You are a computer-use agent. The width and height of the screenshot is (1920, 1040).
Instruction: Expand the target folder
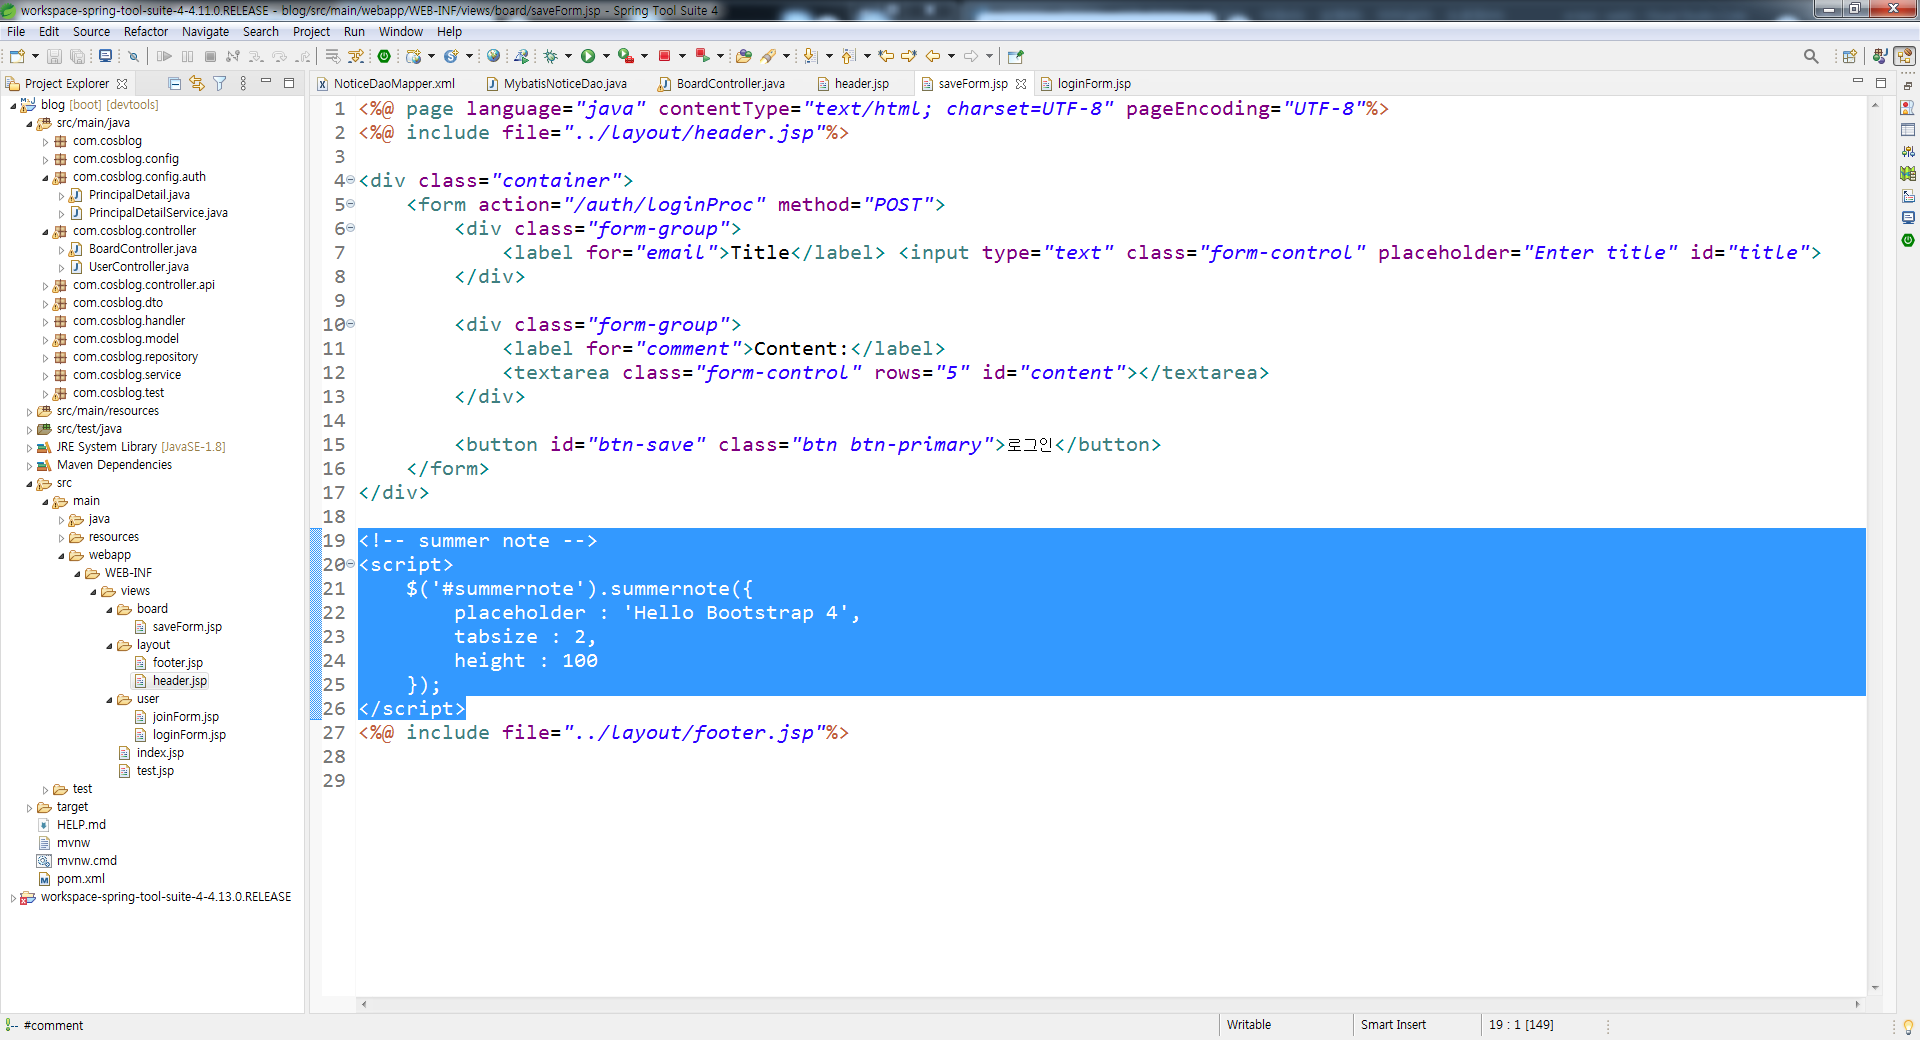pos(29,808)
